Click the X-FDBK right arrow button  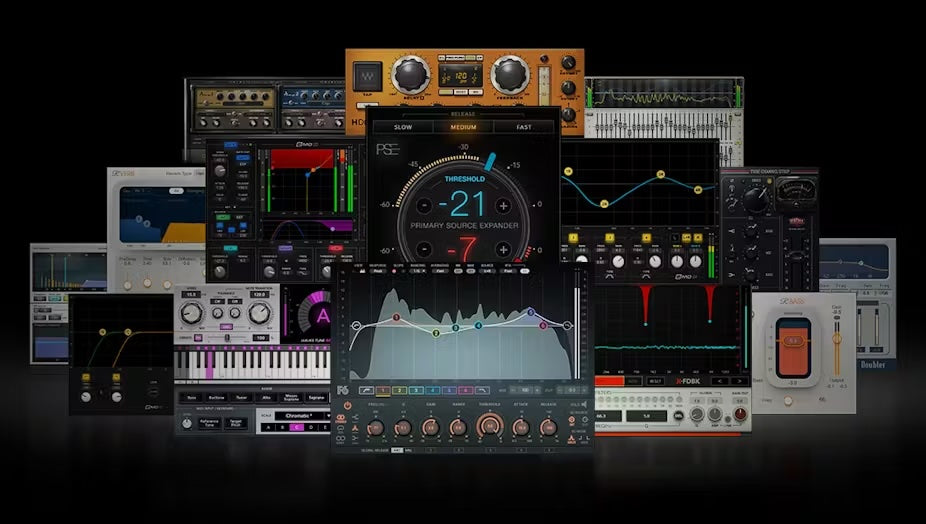(739, 381)
